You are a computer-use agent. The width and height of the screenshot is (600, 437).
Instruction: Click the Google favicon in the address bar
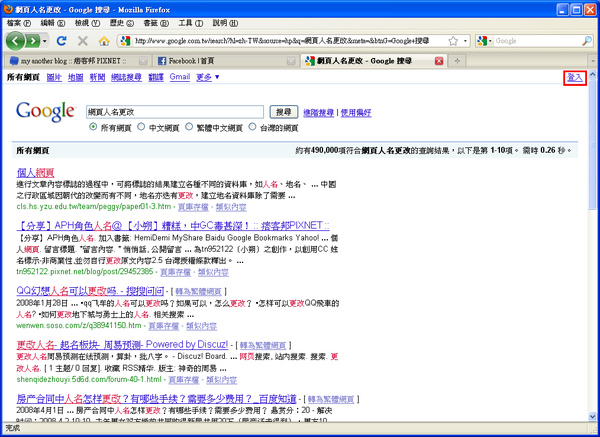(x=125, y=41)
